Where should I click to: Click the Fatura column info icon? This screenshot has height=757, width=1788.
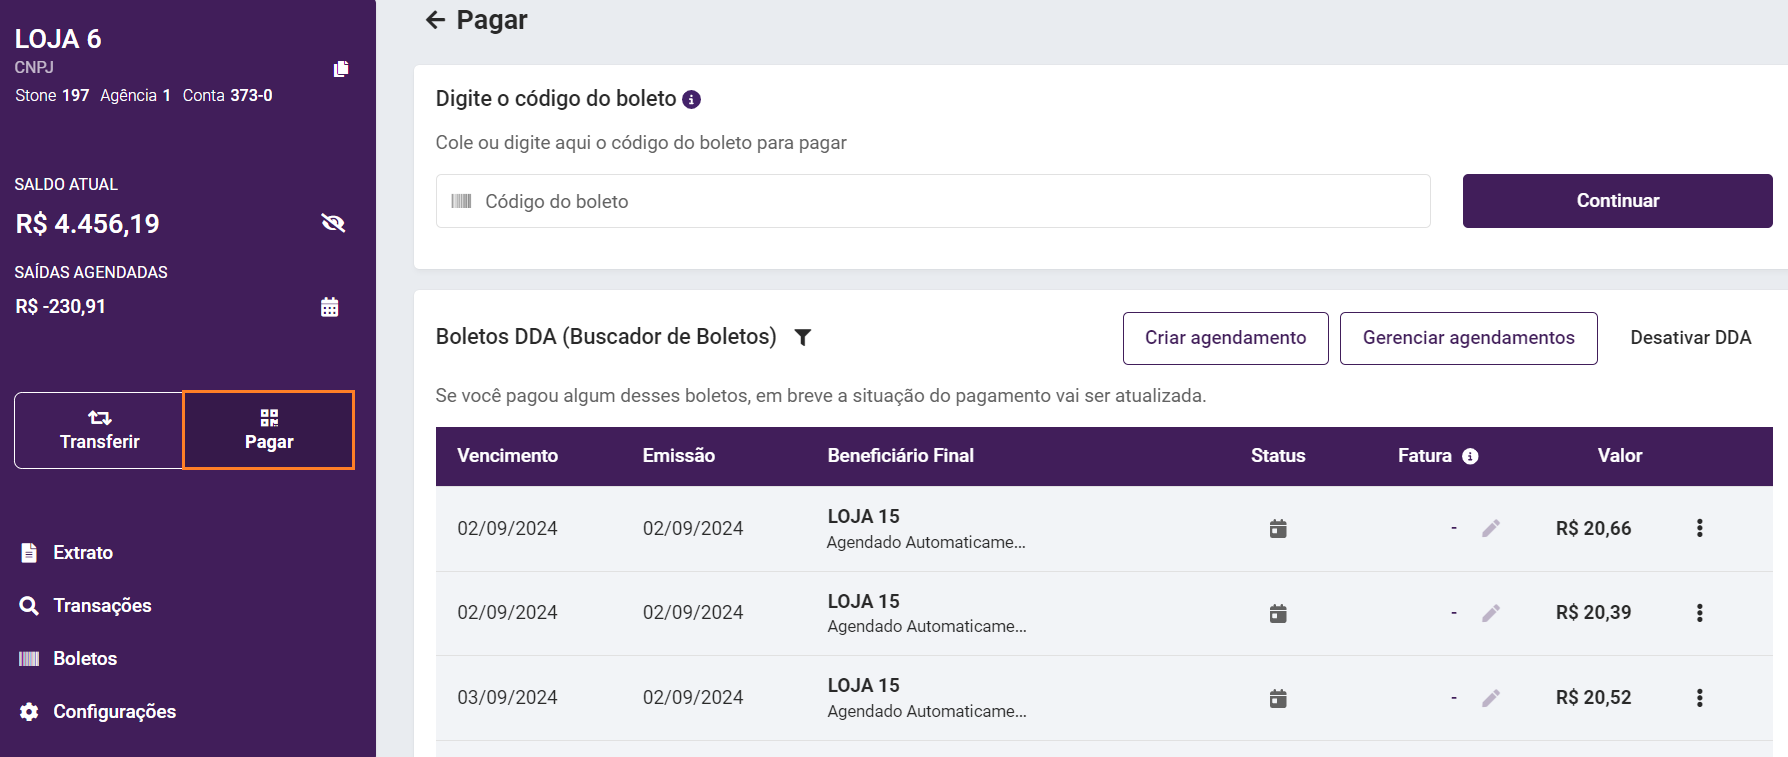(x=1470, y=456)
